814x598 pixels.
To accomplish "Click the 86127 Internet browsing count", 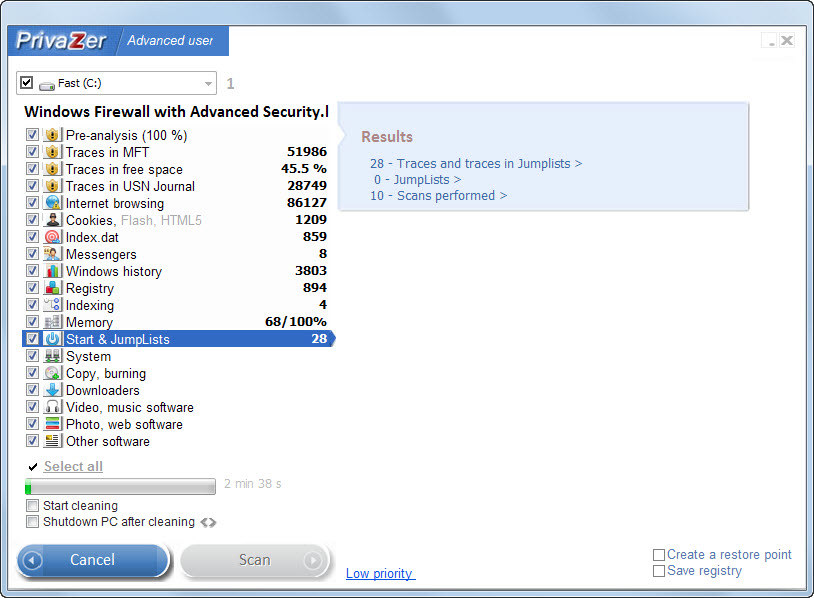I will [307, 202].
